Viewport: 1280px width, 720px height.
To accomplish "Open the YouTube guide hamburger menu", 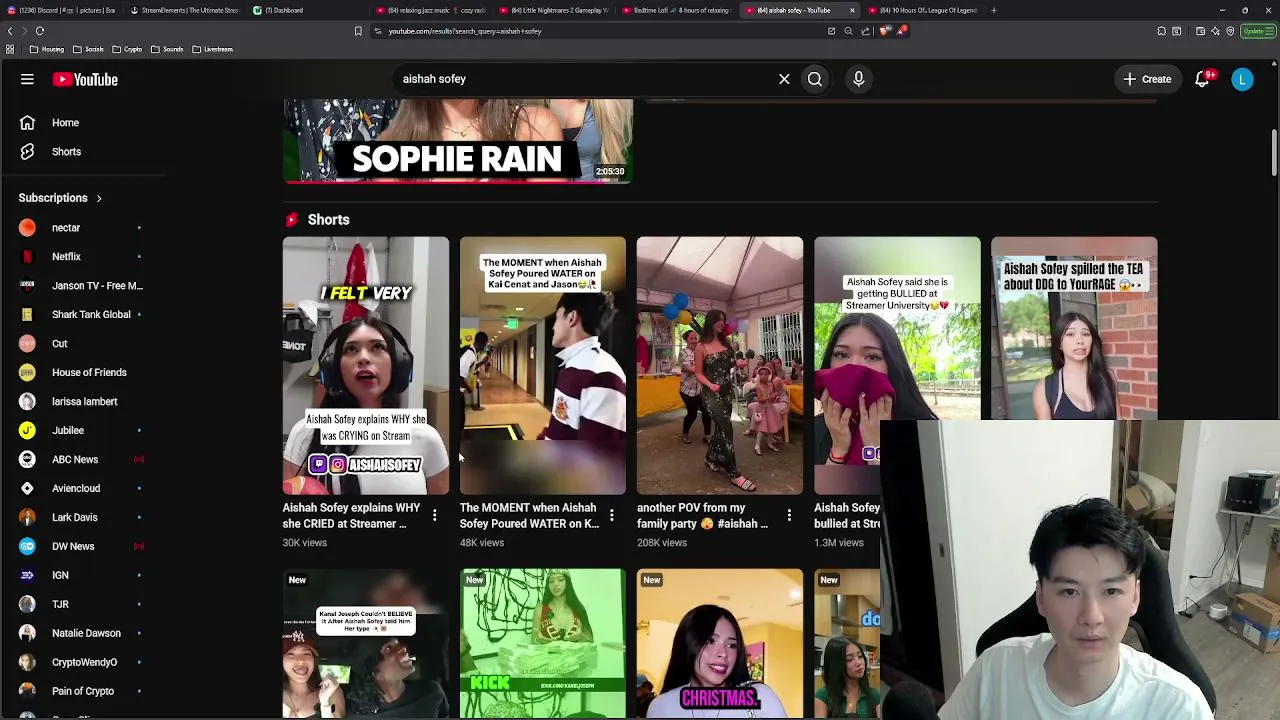I will 27,79.
